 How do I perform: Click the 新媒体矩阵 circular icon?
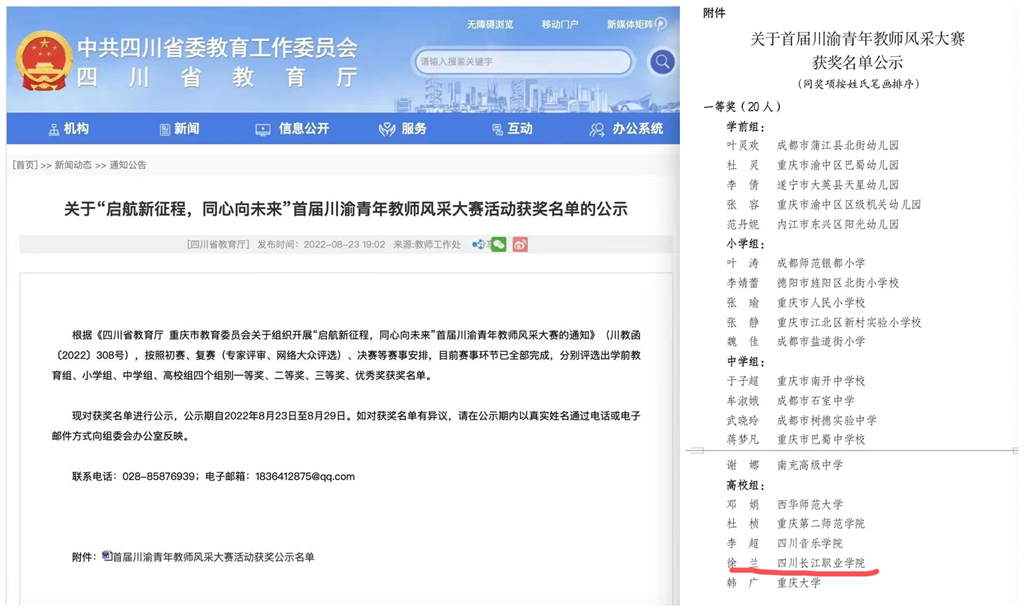(x=661, y=24)
